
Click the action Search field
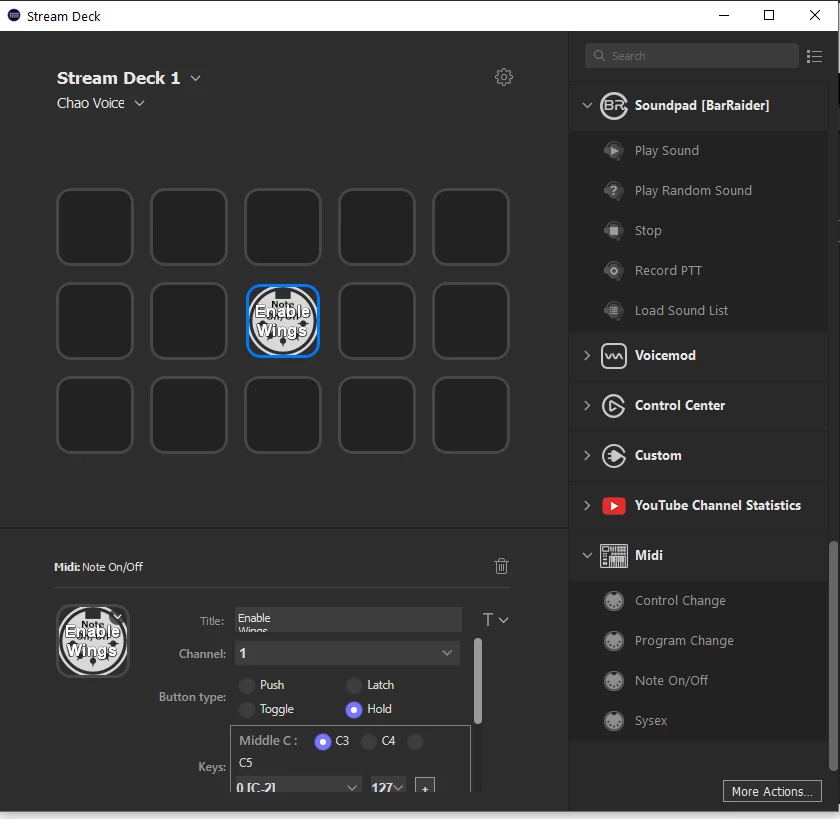click(x=692, y=56)
